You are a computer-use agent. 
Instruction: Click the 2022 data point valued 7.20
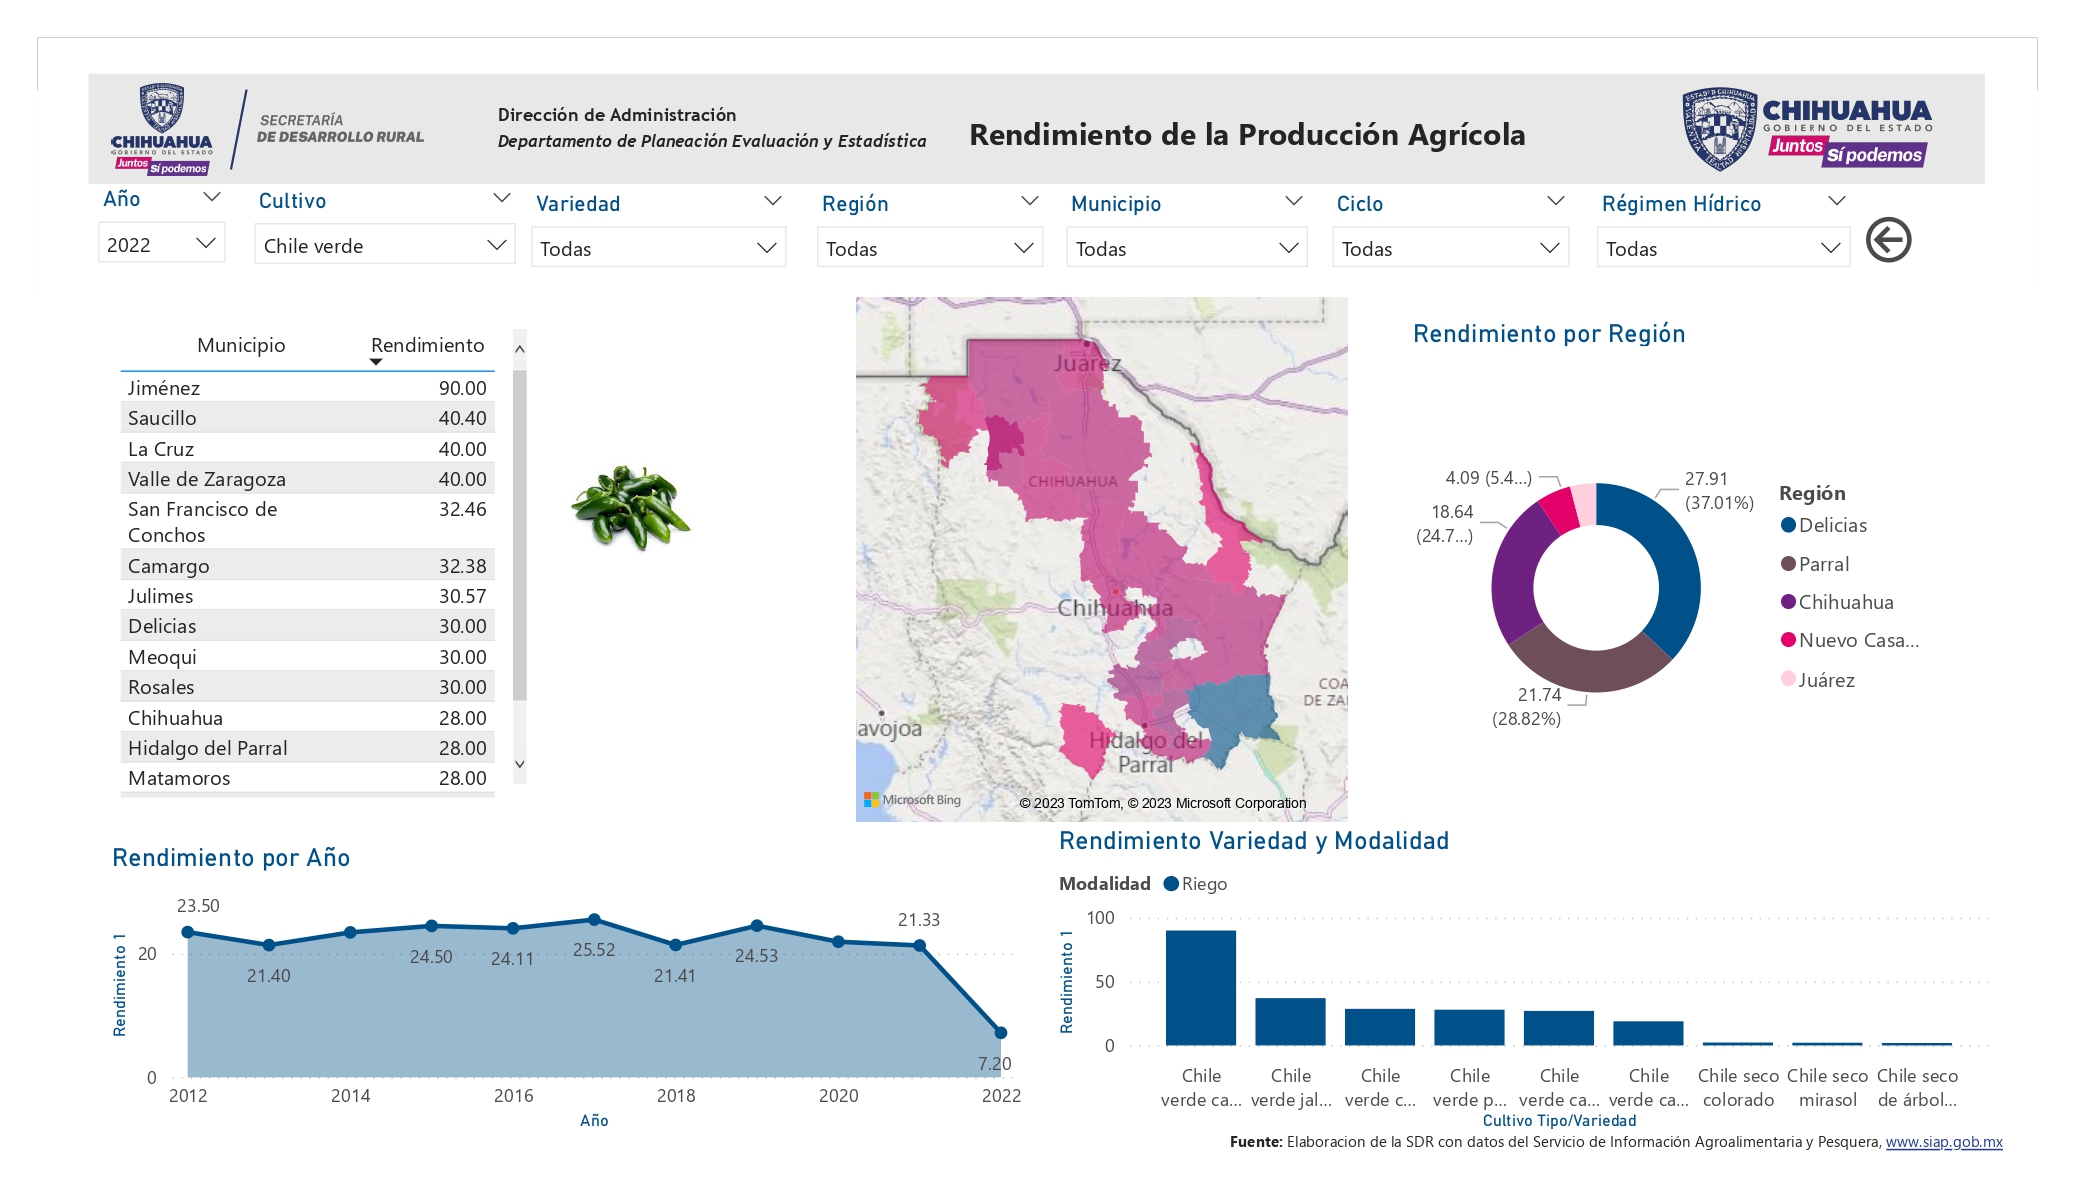point(1001,1033)
